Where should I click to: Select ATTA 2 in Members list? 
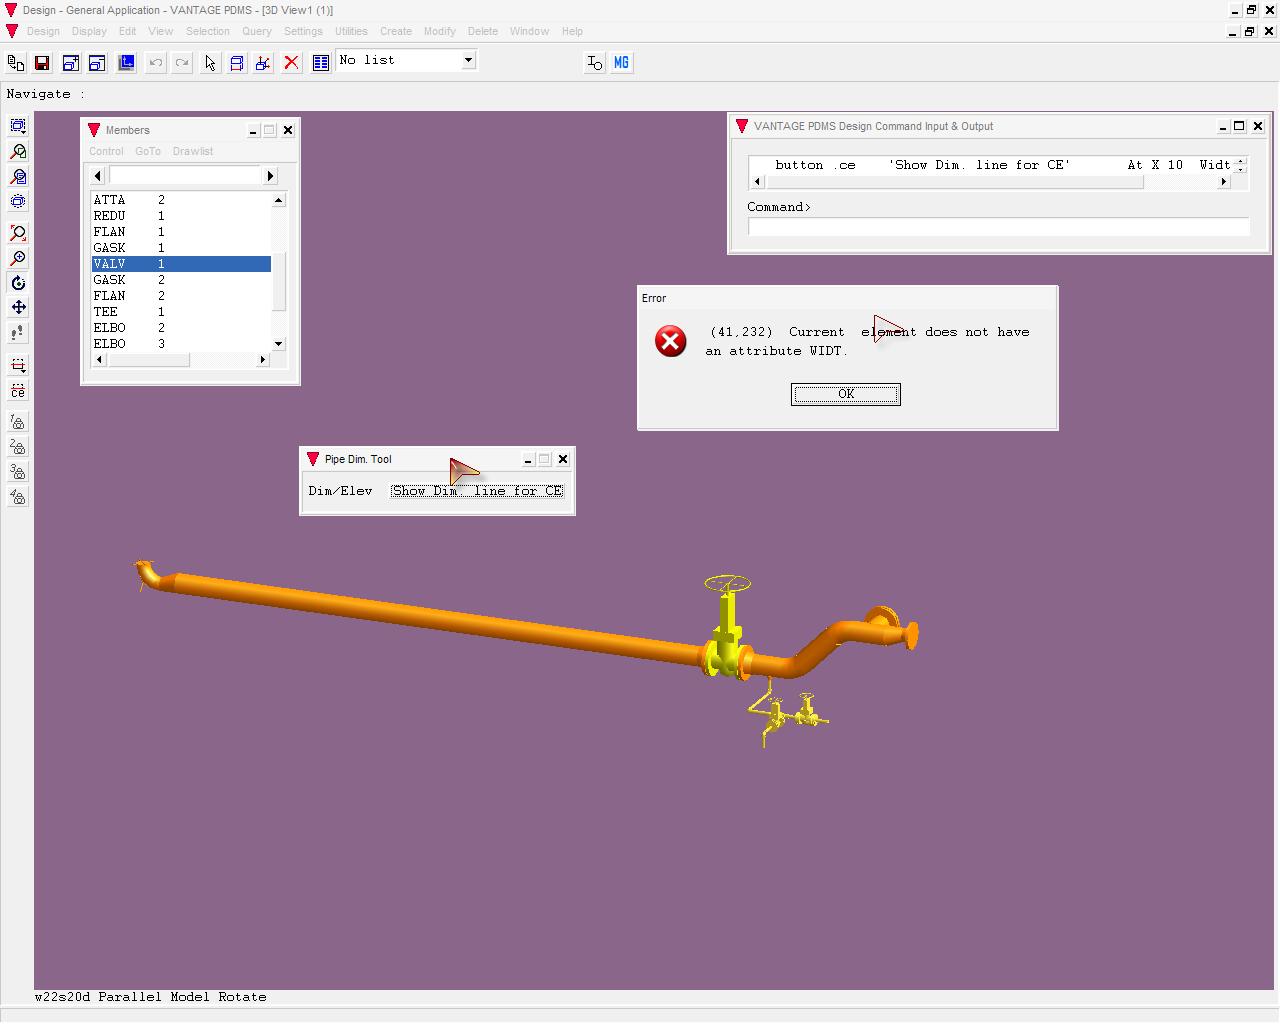(x=181, y=200)
